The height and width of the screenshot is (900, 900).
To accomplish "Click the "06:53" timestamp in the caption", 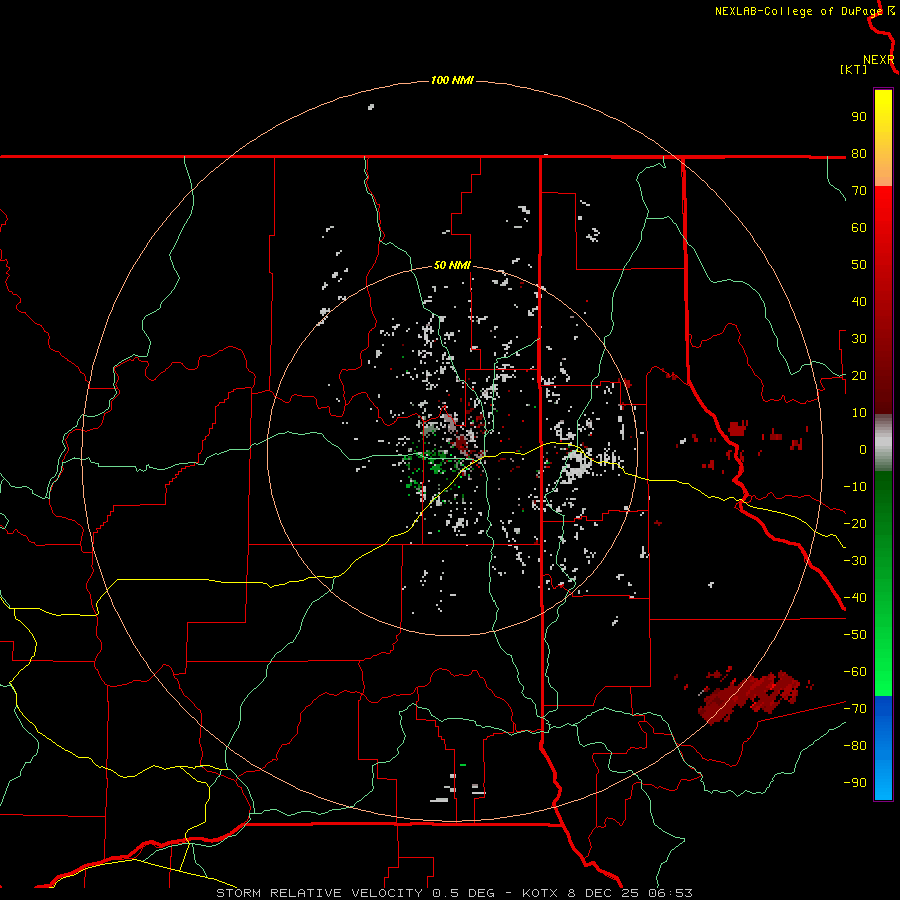I will [670, 893].
